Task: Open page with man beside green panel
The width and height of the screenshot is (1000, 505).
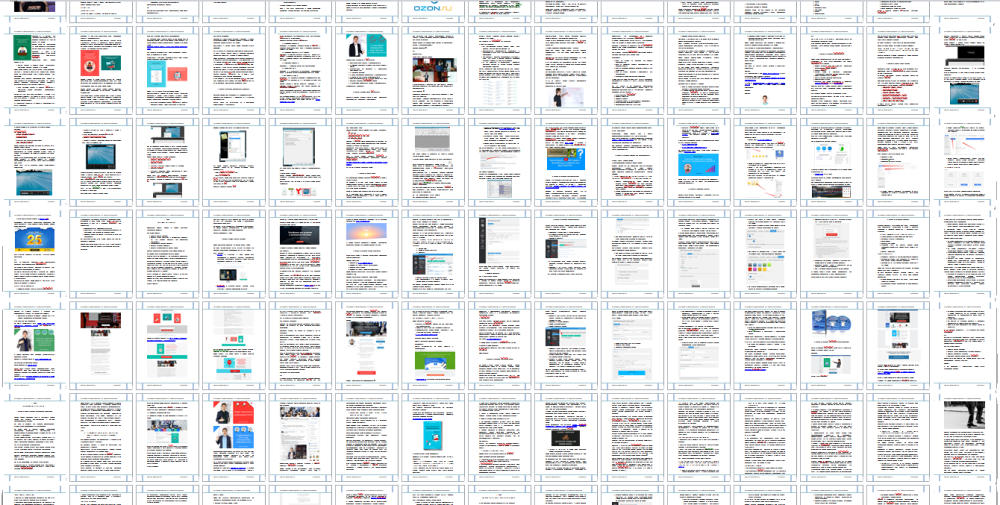Action: [x=34, y=345]
